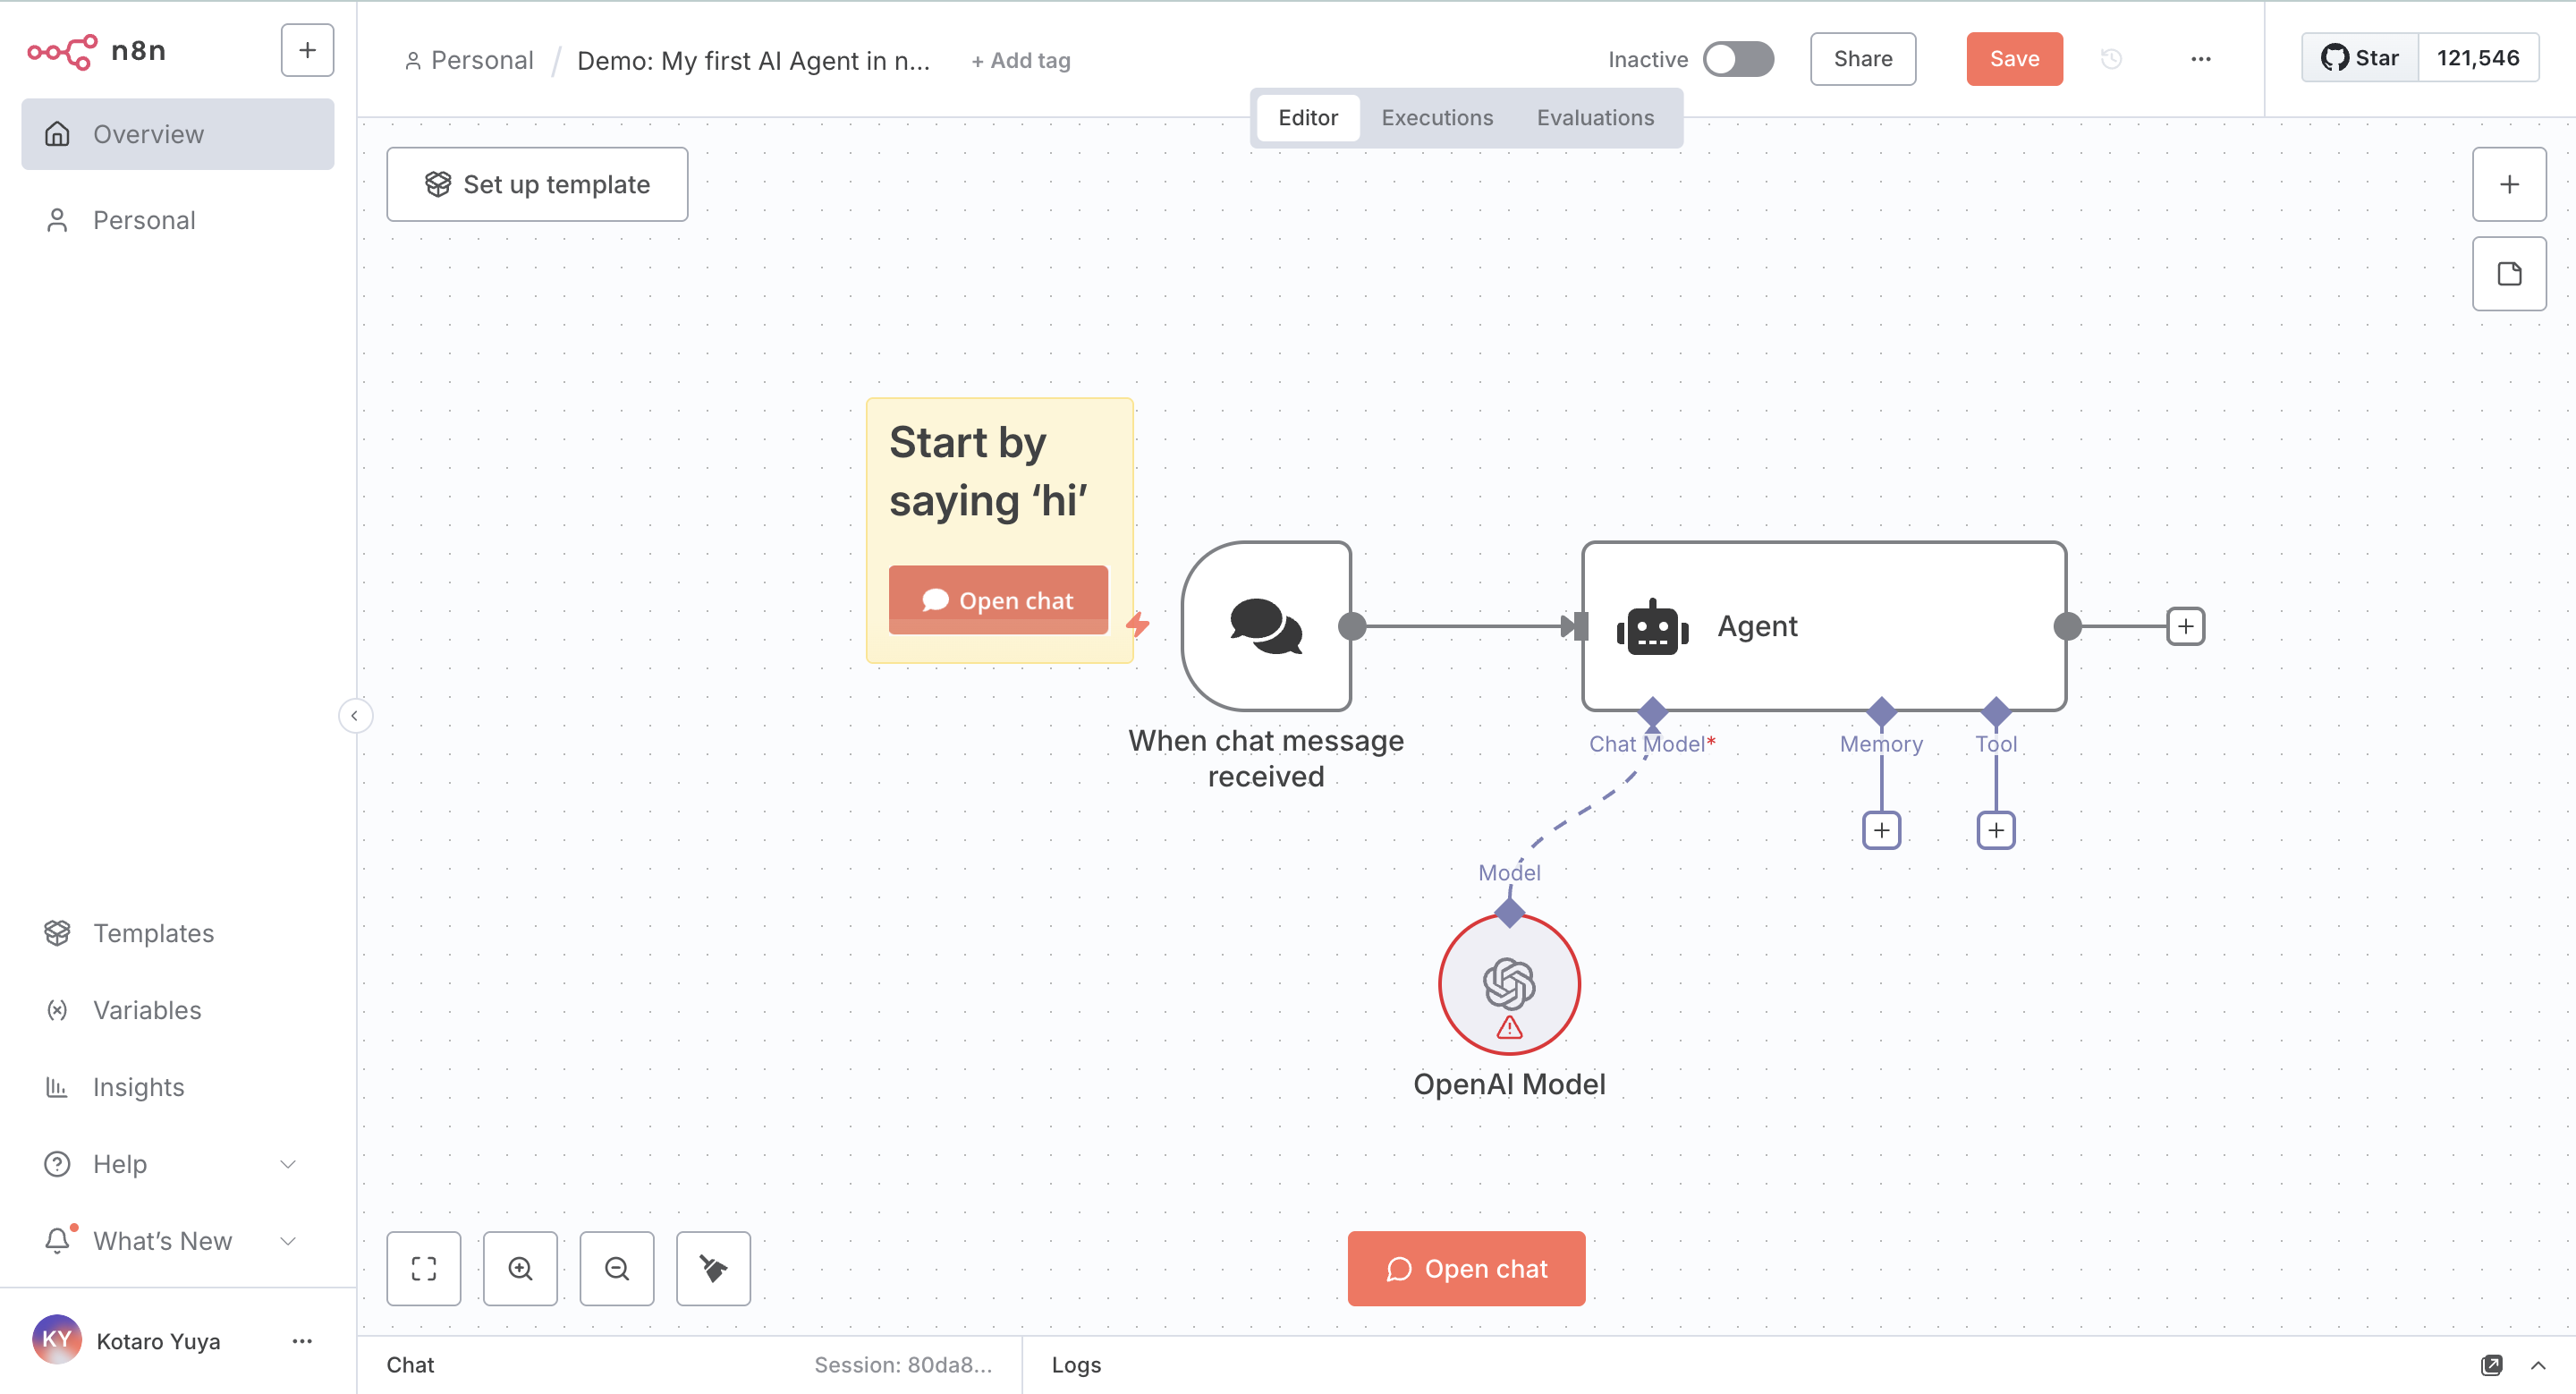Add a sticky note with the note icon
2576x1394 pixels.
[x=2509, y=274]
